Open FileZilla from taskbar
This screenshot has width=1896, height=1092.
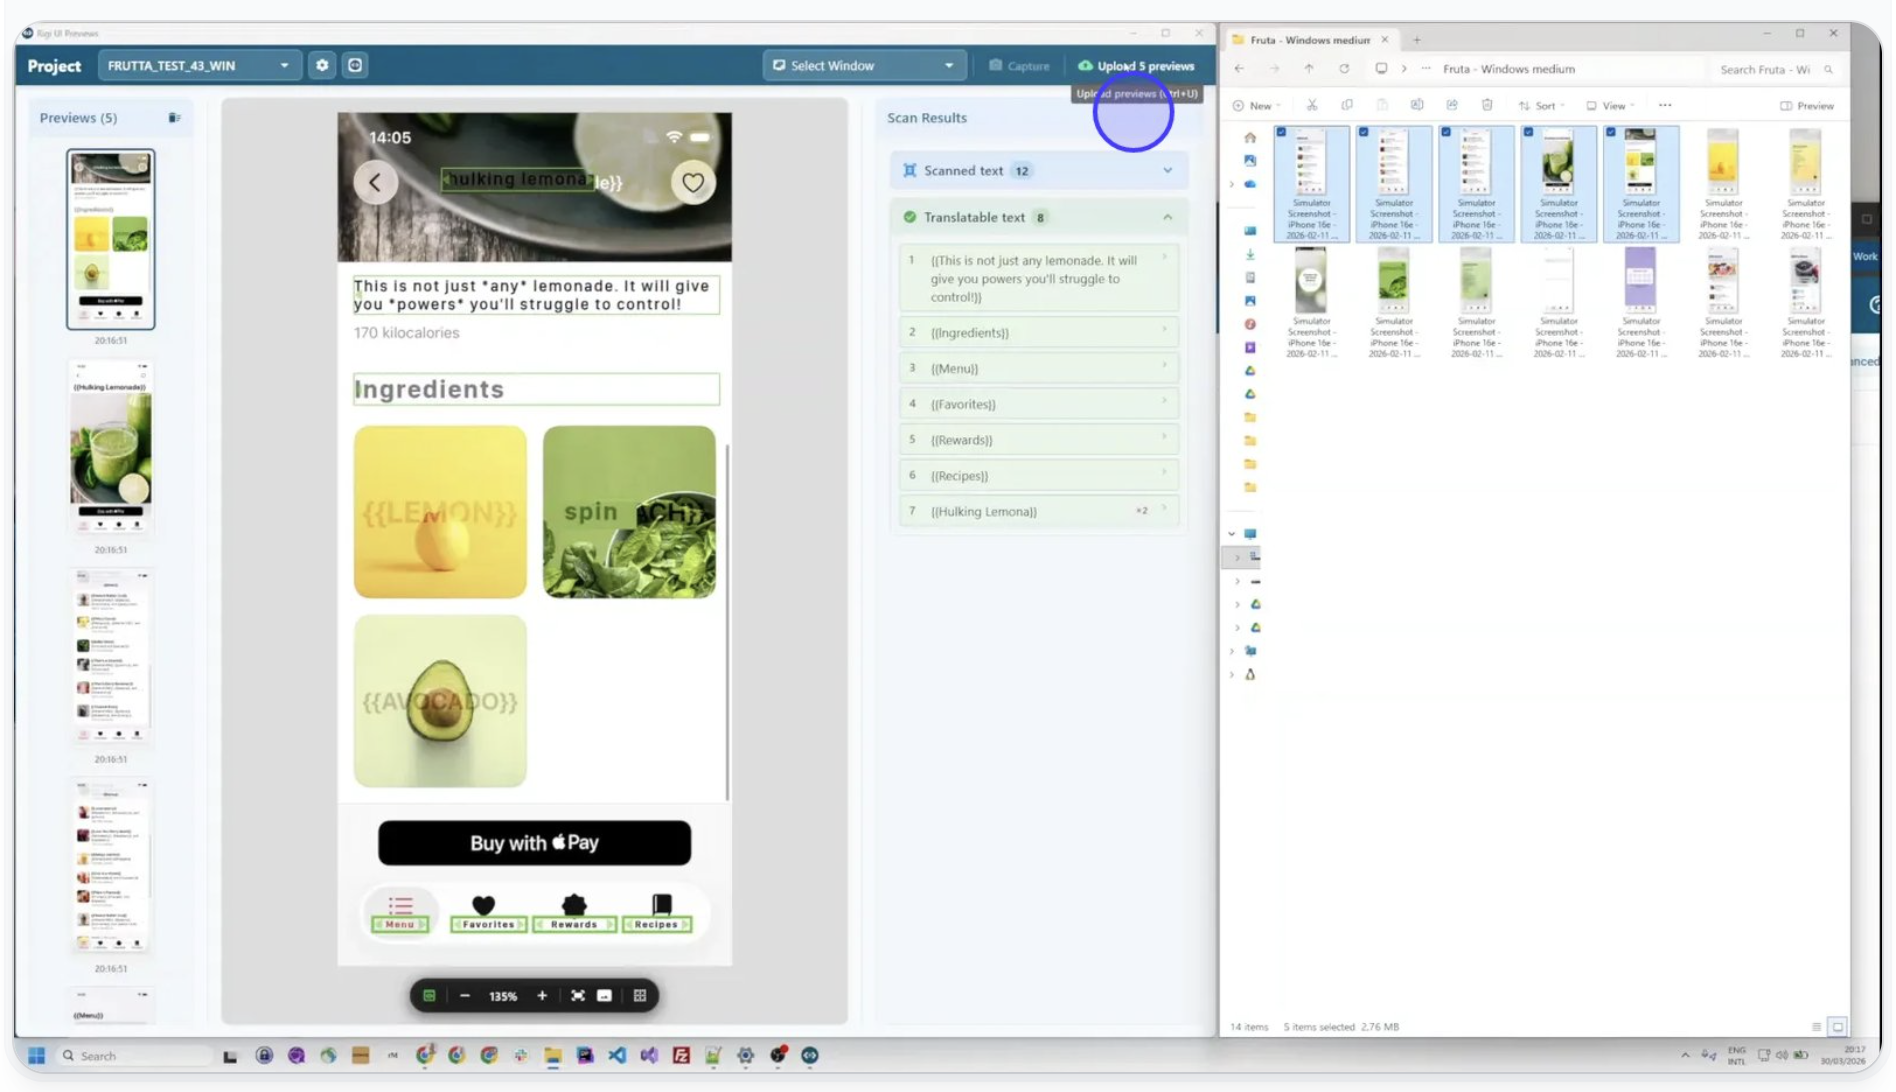681,1056
